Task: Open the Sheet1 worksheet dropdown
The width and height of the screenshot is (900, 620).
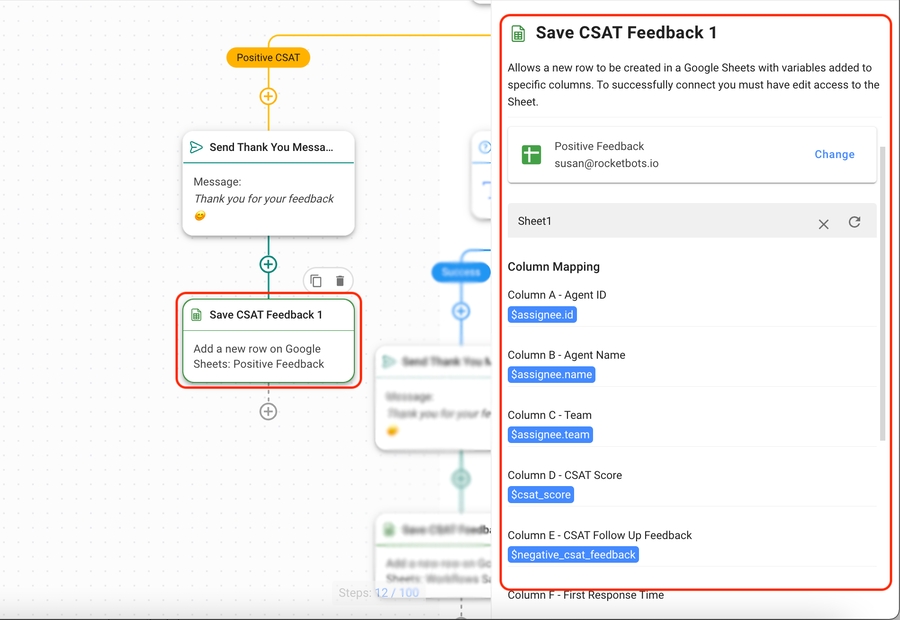Action: click(x=660, y=221)
